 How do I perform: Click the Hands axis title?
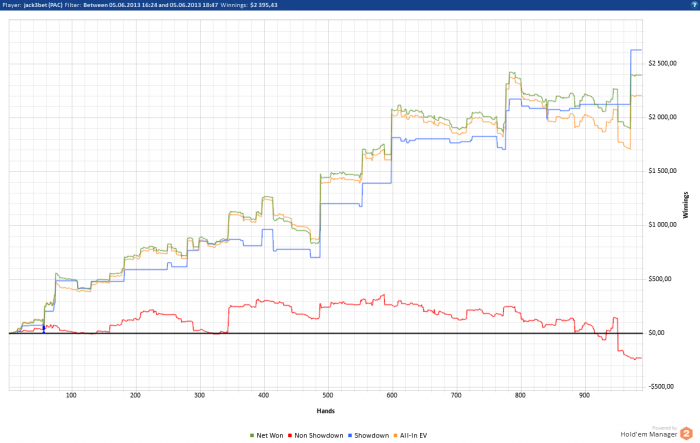click(325, 411)
